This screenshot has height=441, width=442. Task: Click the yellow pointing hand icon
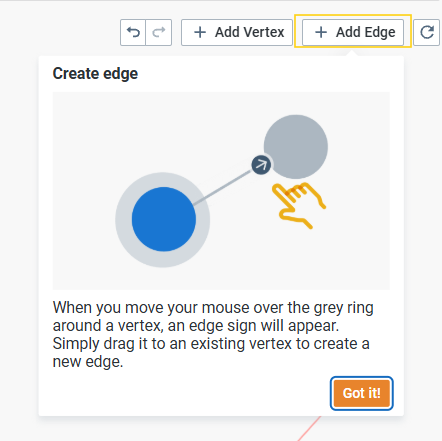tap(298, 205)
